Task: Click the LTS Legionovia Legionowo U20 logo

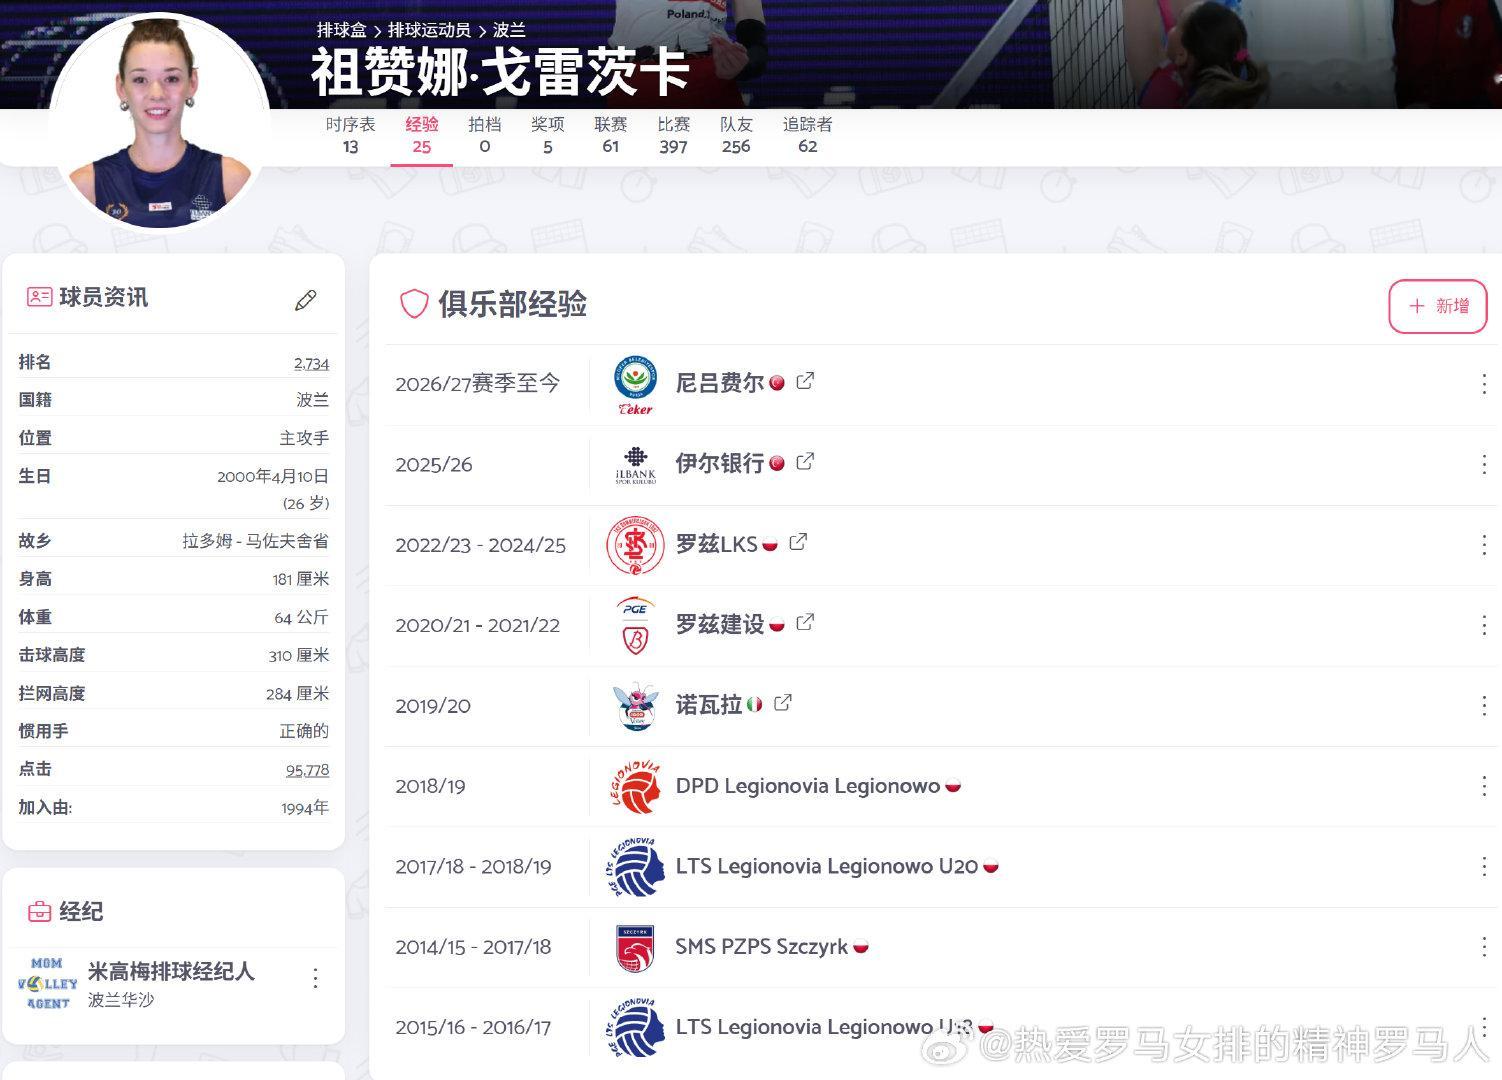Action: 635,867
